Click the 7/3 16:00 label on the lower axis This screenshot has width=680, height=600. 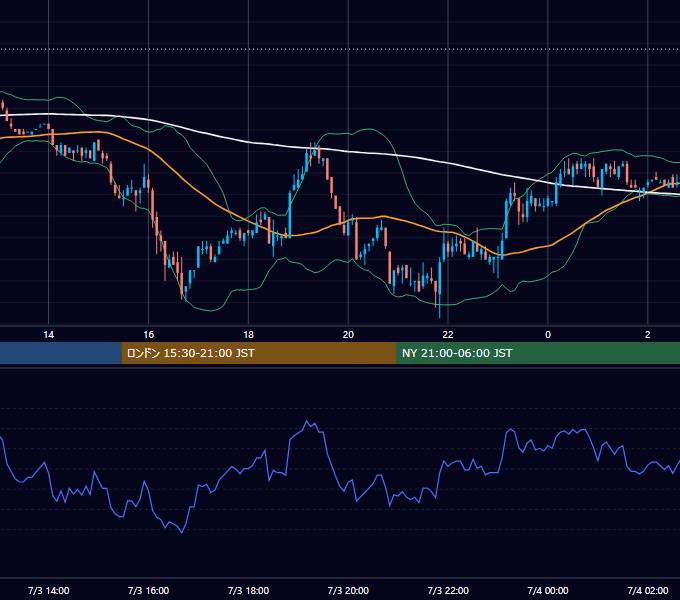pos(148,590)
